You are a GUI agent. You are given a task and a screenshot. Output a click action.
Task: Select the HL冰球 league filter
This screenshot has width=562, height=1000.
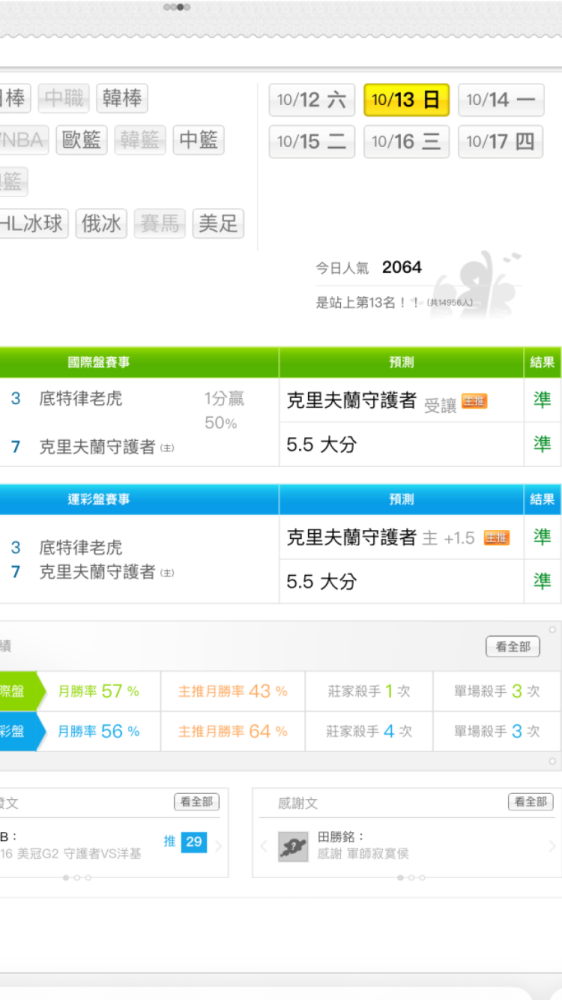[x=32, y=224]
